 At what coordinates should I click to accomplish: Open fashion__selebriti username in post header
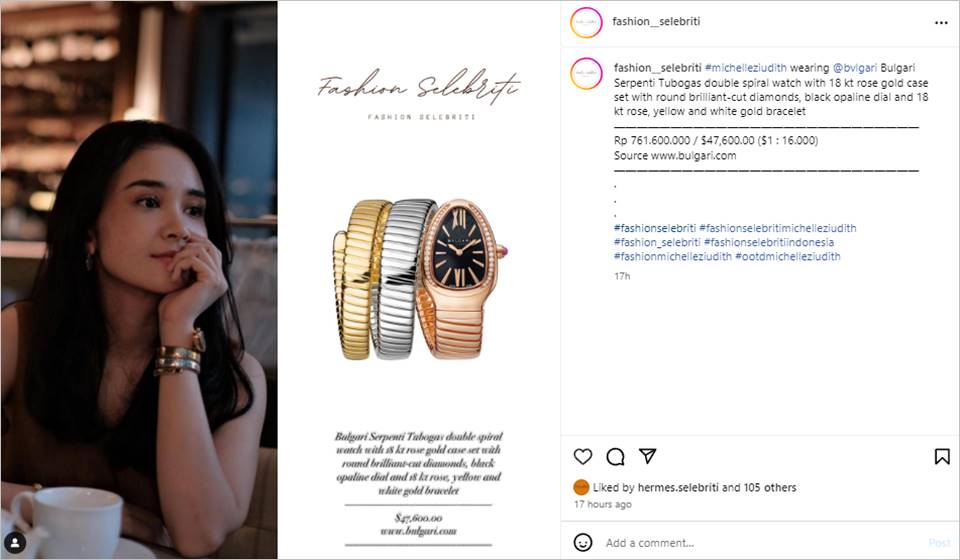(656, 21)
